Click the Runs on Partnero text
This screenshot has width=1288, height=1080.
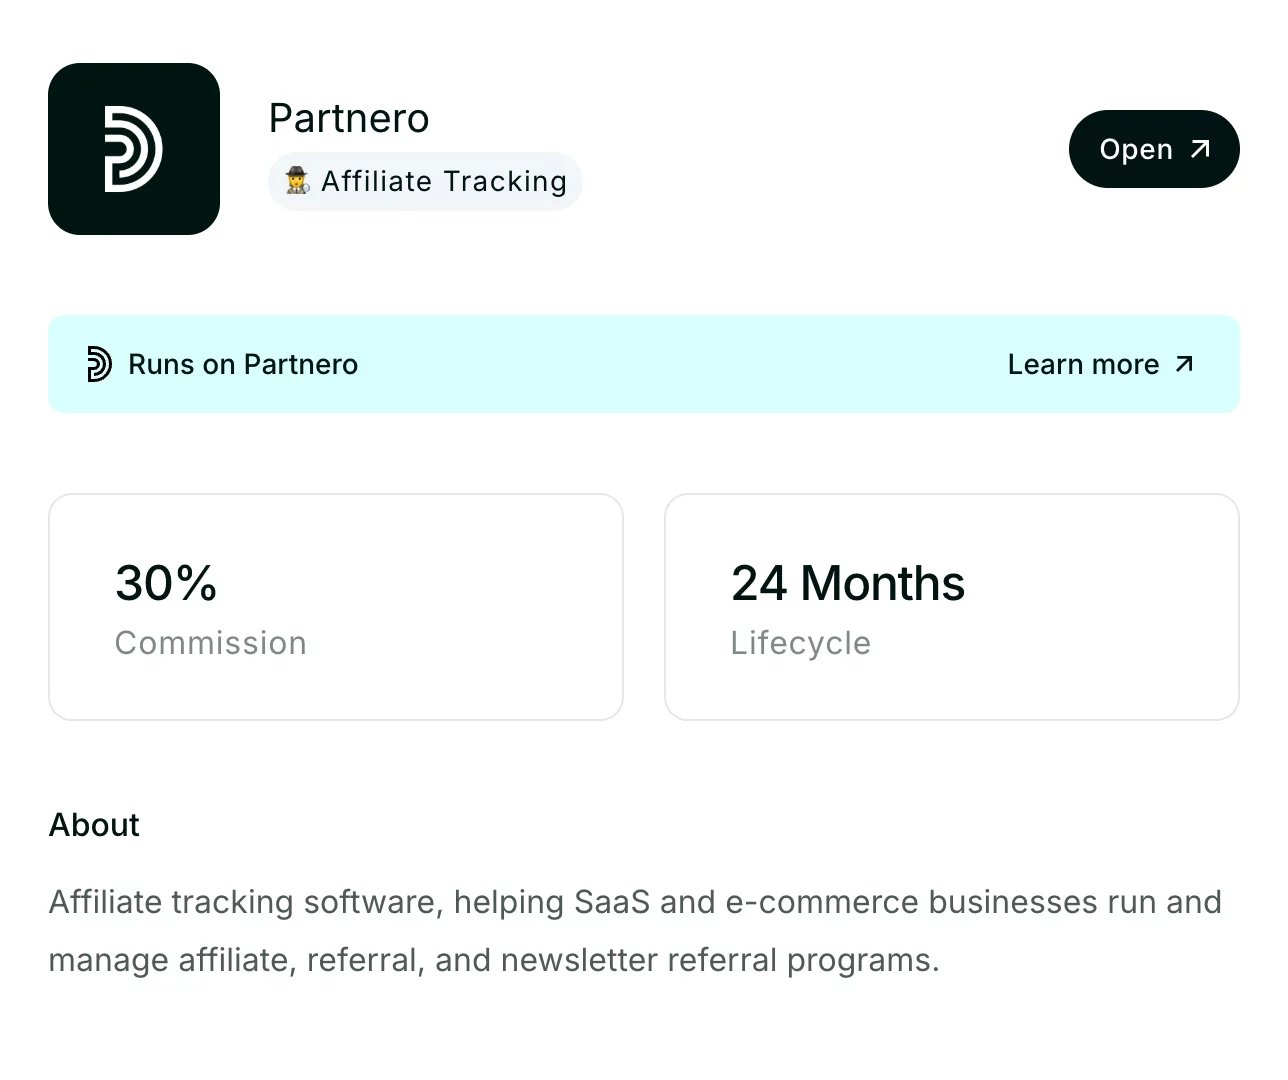pyautogui.click(x=243, y=364)
